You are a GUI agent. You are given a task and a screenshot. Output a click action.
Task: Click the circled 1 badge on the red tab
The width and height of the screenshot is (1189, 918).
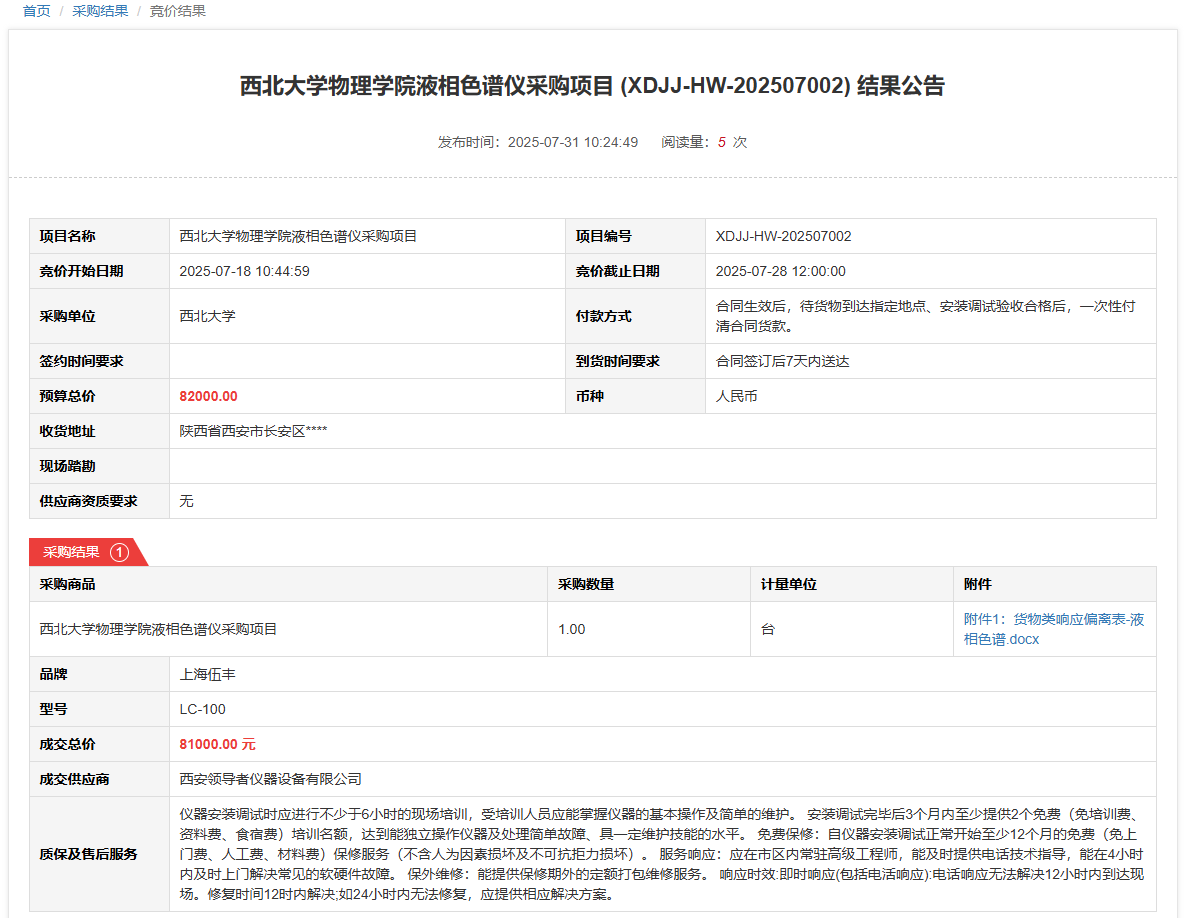[x=119, y=552]
